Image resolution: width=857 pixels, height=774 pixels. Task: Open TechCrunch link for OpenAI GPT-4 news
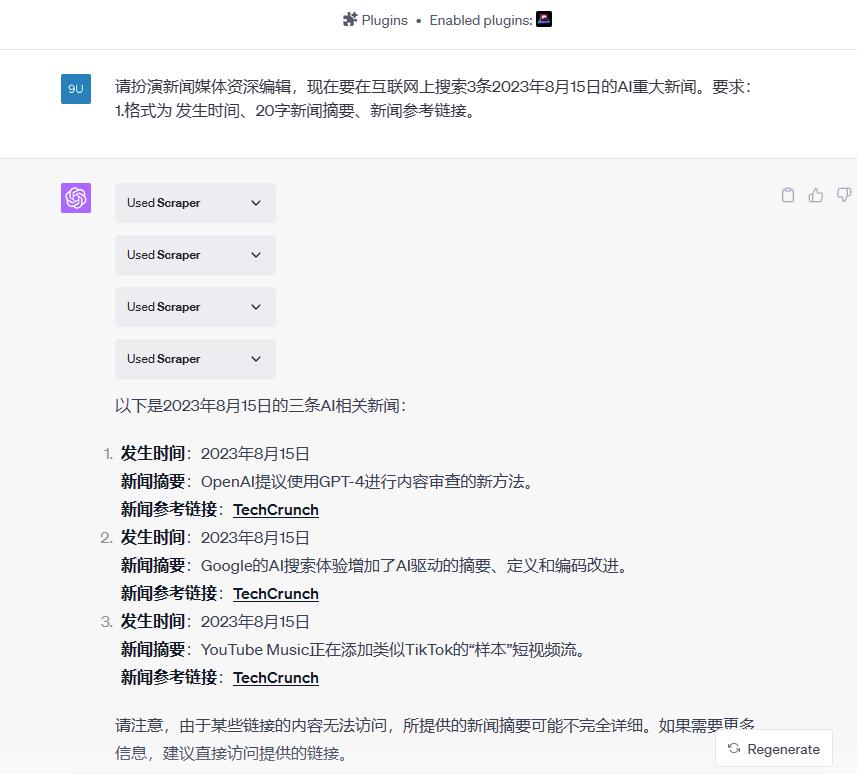[x=276, y=509]
